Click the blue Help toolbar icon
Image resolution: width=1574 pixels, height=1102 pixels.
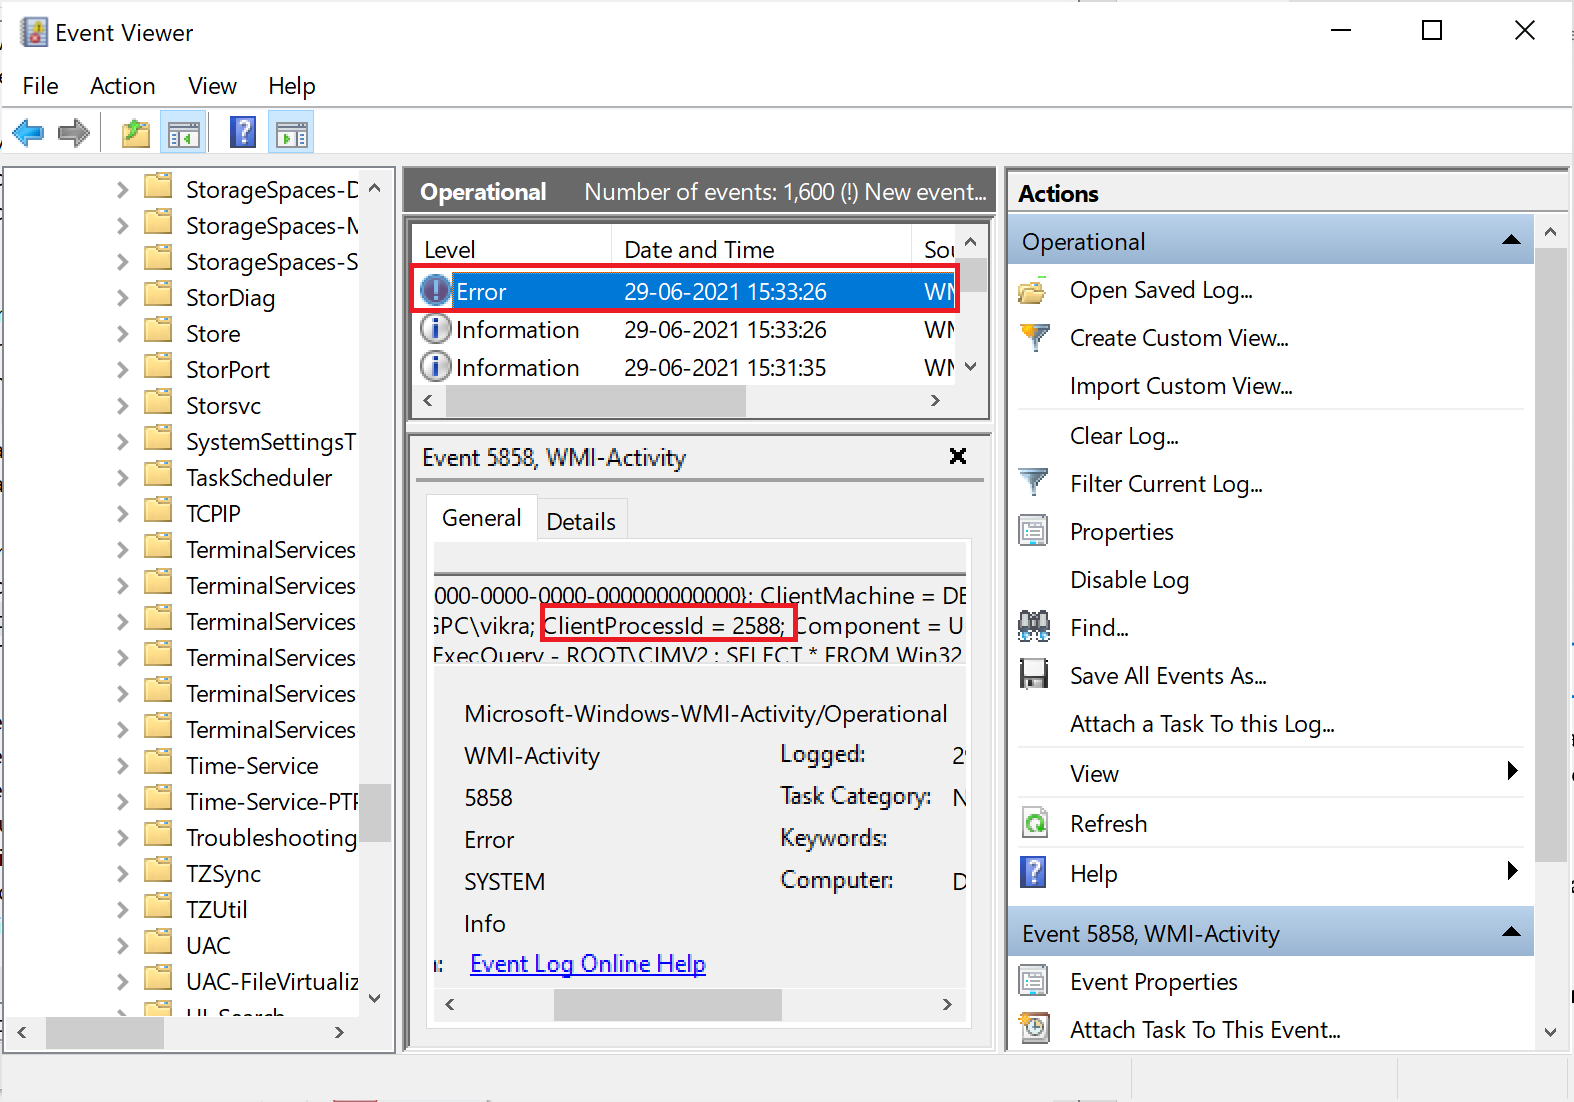click(x=243, y=133)
